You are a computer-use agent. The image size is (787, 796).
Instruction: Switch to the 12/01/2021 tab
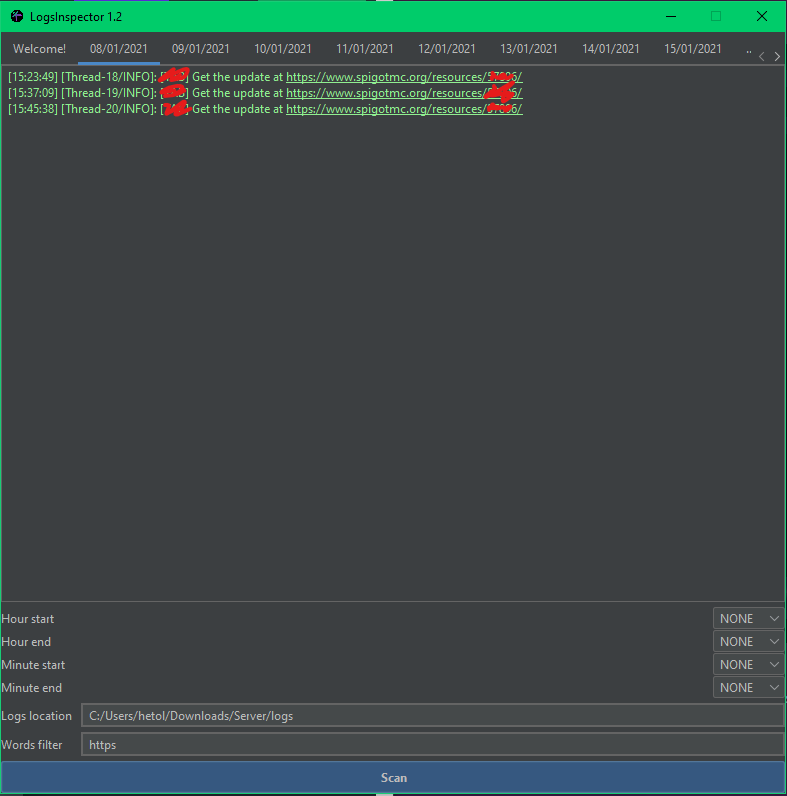point(447,49)
